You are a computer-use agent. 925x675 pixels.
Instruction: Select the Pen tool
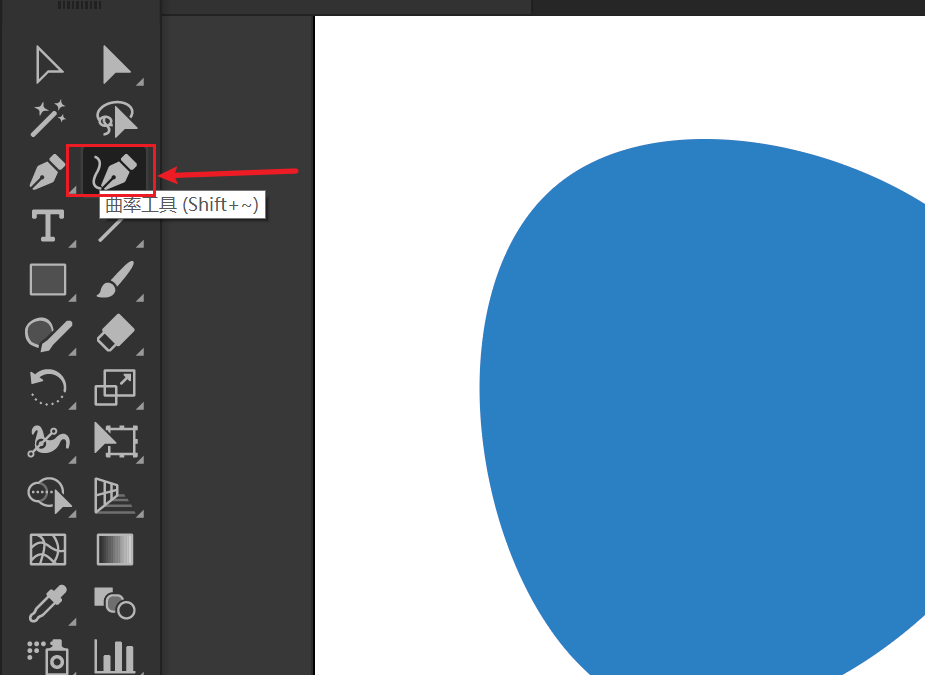pyautogui.click(x=47, y=172)
